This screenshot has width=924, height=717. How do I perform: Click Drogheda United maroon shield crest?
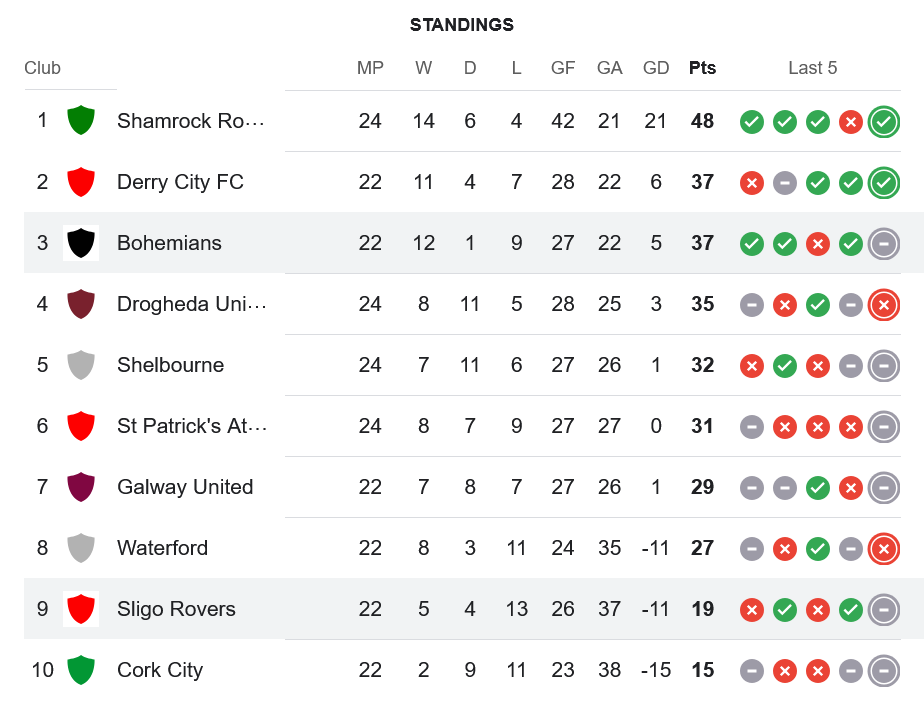81,304
